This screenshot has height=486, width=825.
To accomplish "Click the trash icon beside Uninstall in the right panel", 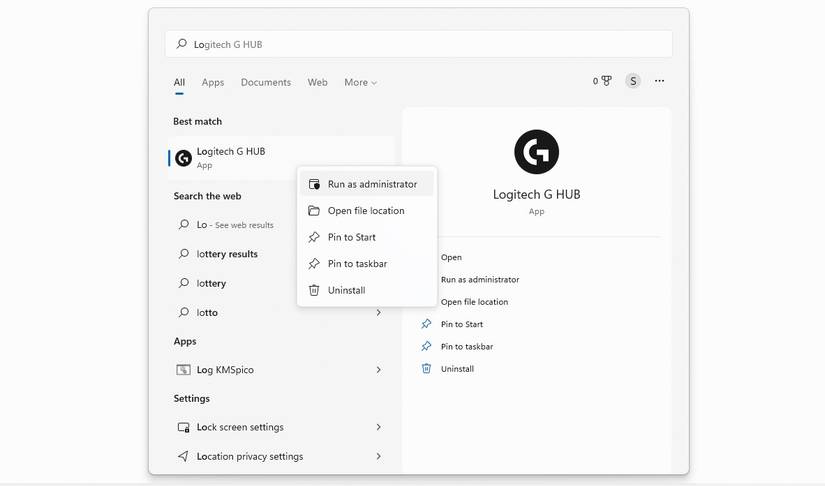I will click(427, 369).
